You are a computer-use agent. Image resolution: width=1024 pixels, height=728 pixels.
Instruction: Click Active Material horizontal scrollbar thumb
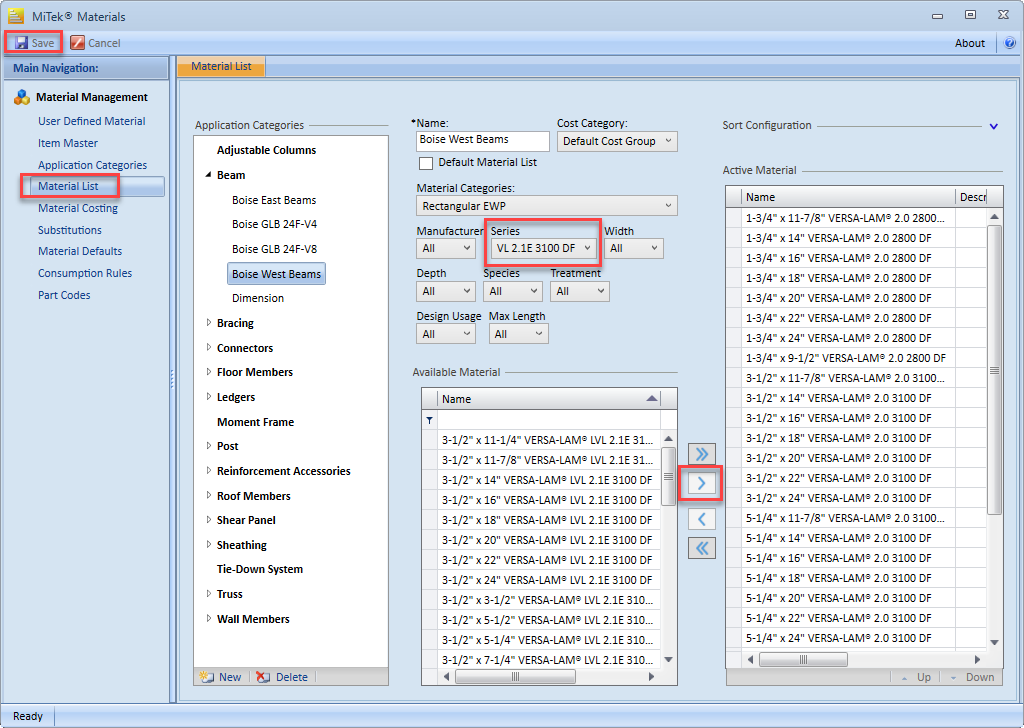pos(803,659)
